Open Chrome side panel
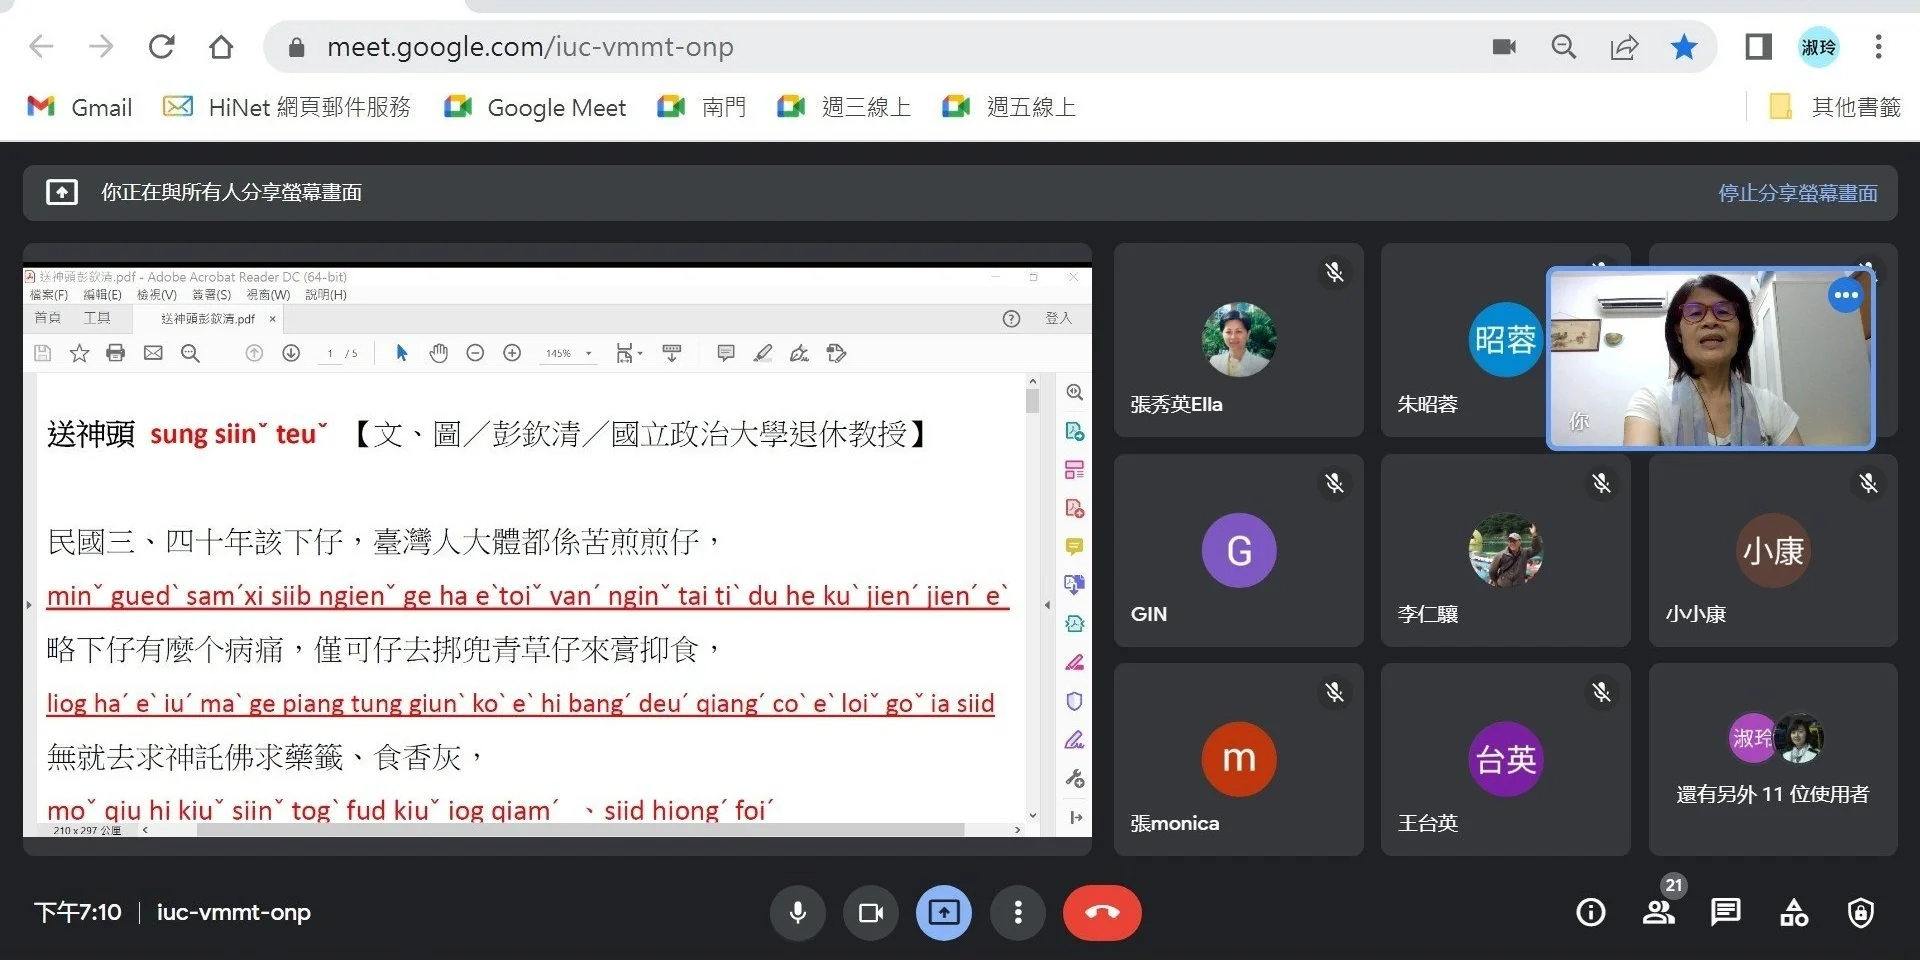The image size is (1920, 960). click(1758, 47)
